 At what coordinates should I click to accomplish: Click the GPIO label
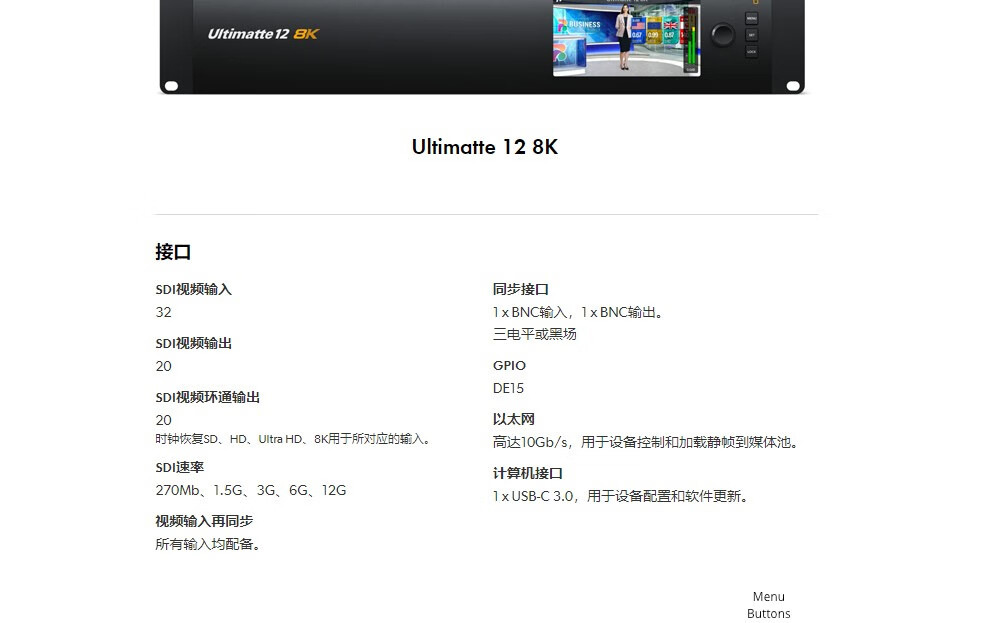click(x=510, y=365)
